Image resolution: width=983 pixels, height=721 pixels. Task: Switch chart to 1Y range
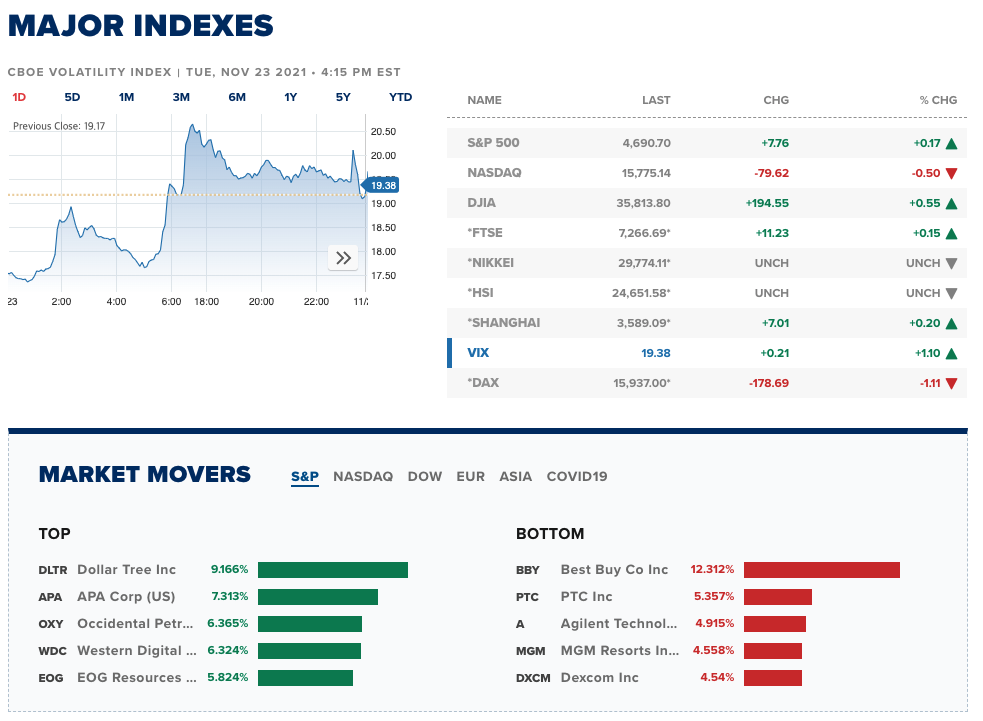click(x=290, y=97)
